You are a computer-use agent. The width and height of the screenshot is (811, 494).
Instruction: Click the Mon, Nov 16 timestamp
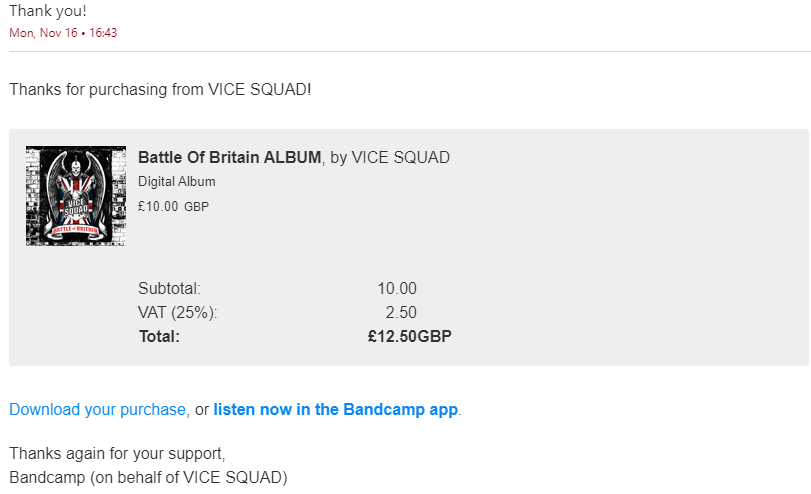point(63,32)
